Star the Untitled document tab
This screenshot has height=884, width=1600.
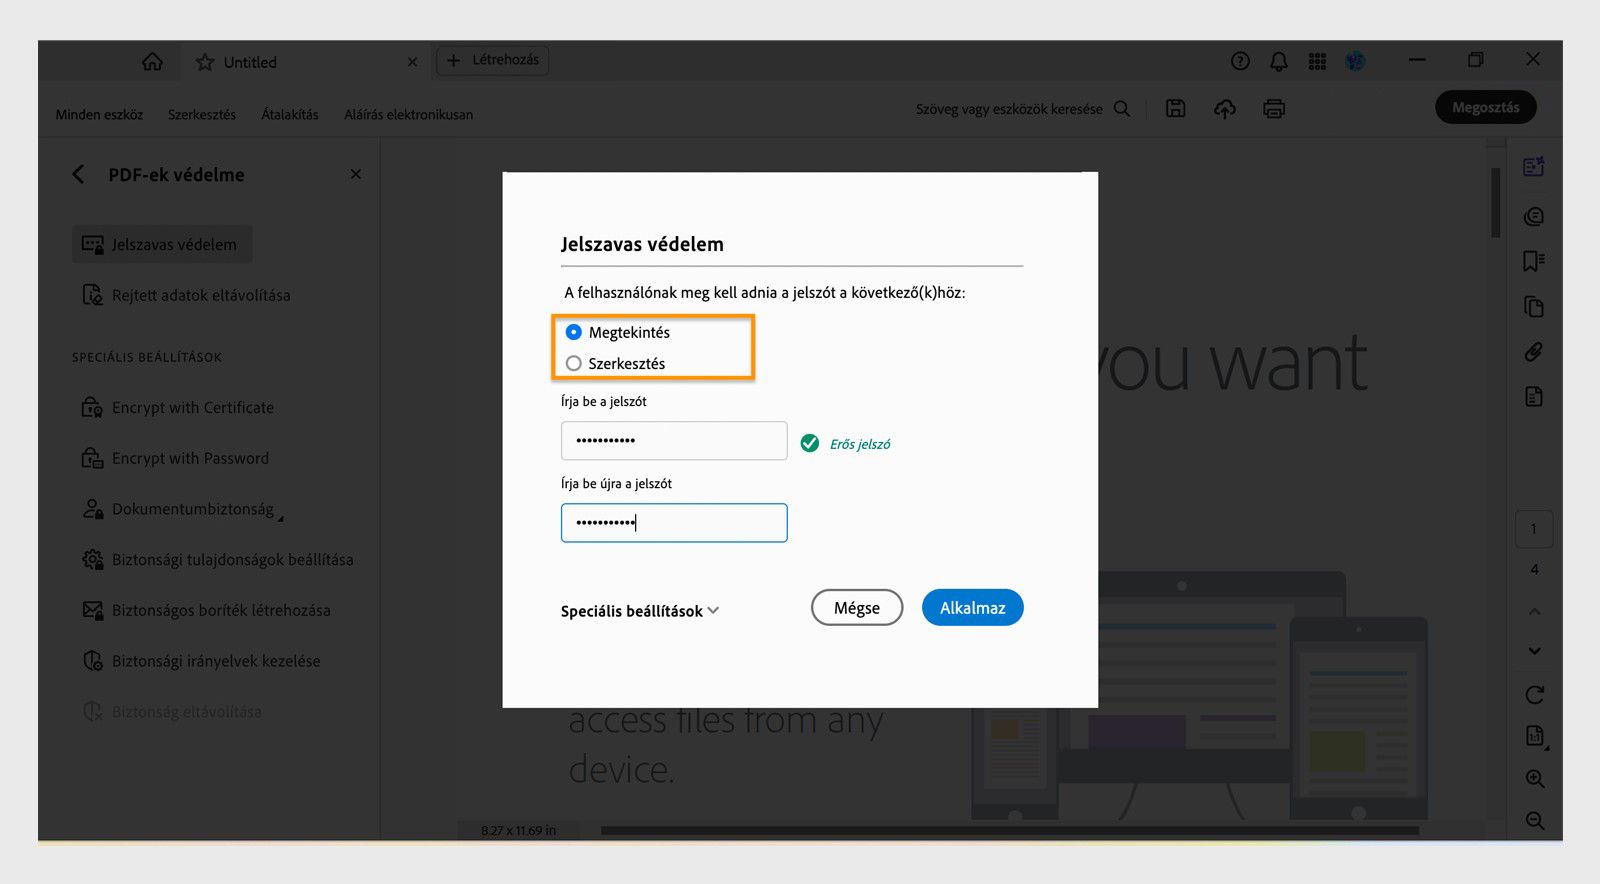click(205, 62)
